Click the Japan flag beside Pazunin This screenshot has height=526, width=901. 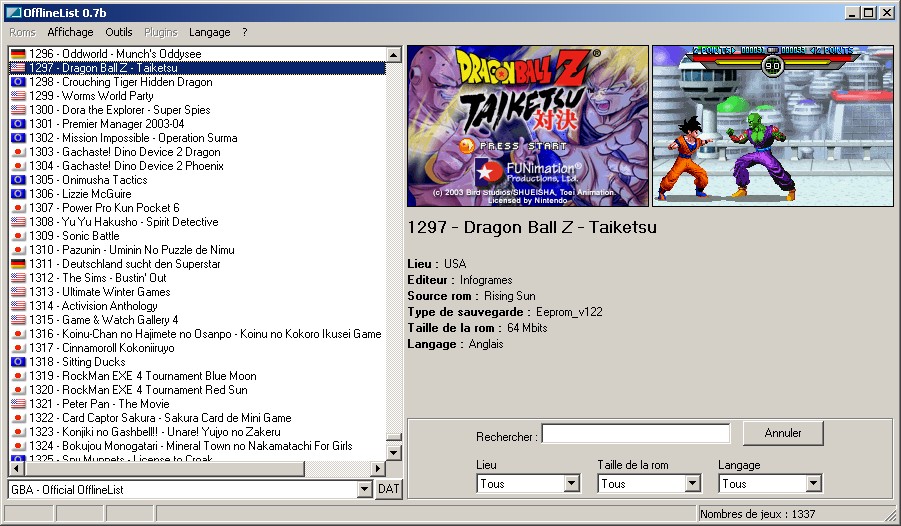(18, 249)
